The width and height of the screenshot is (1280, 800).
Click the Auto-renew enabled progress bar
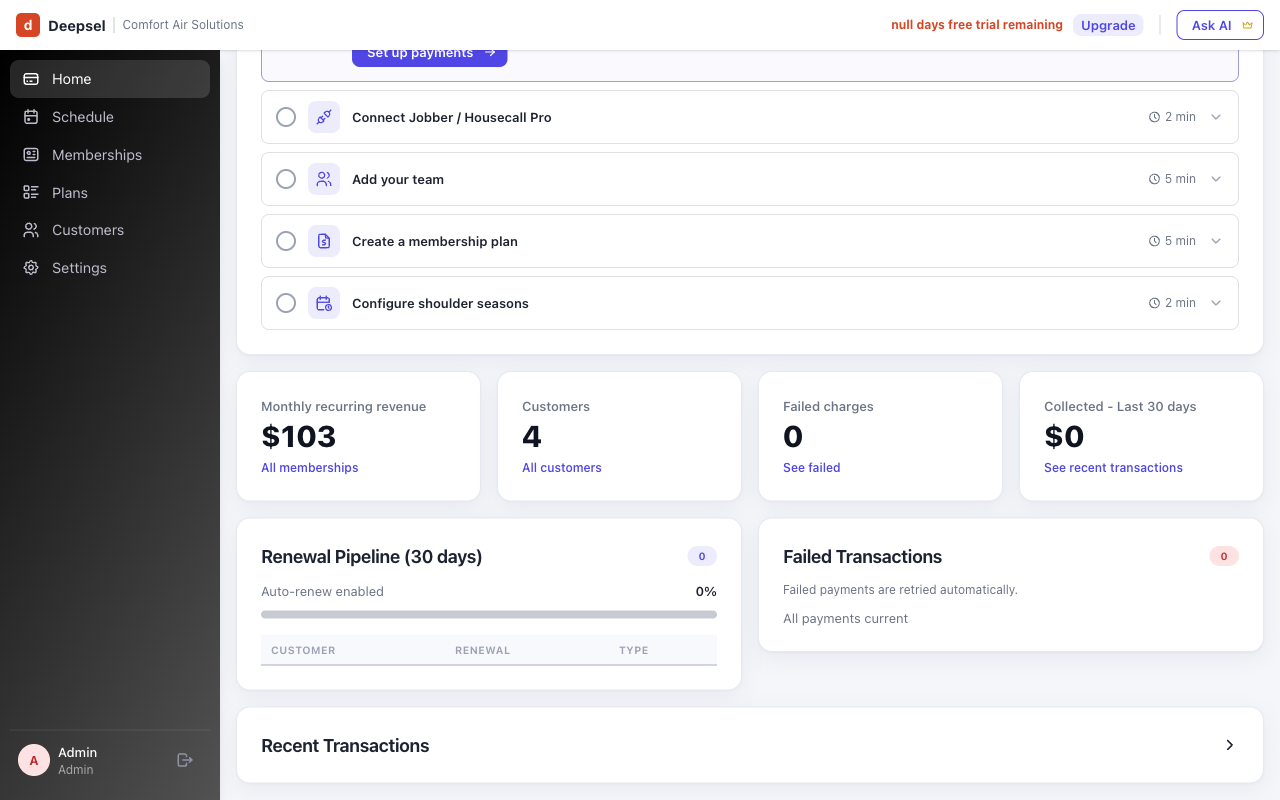pyautogui.click(x=489, y=614)
